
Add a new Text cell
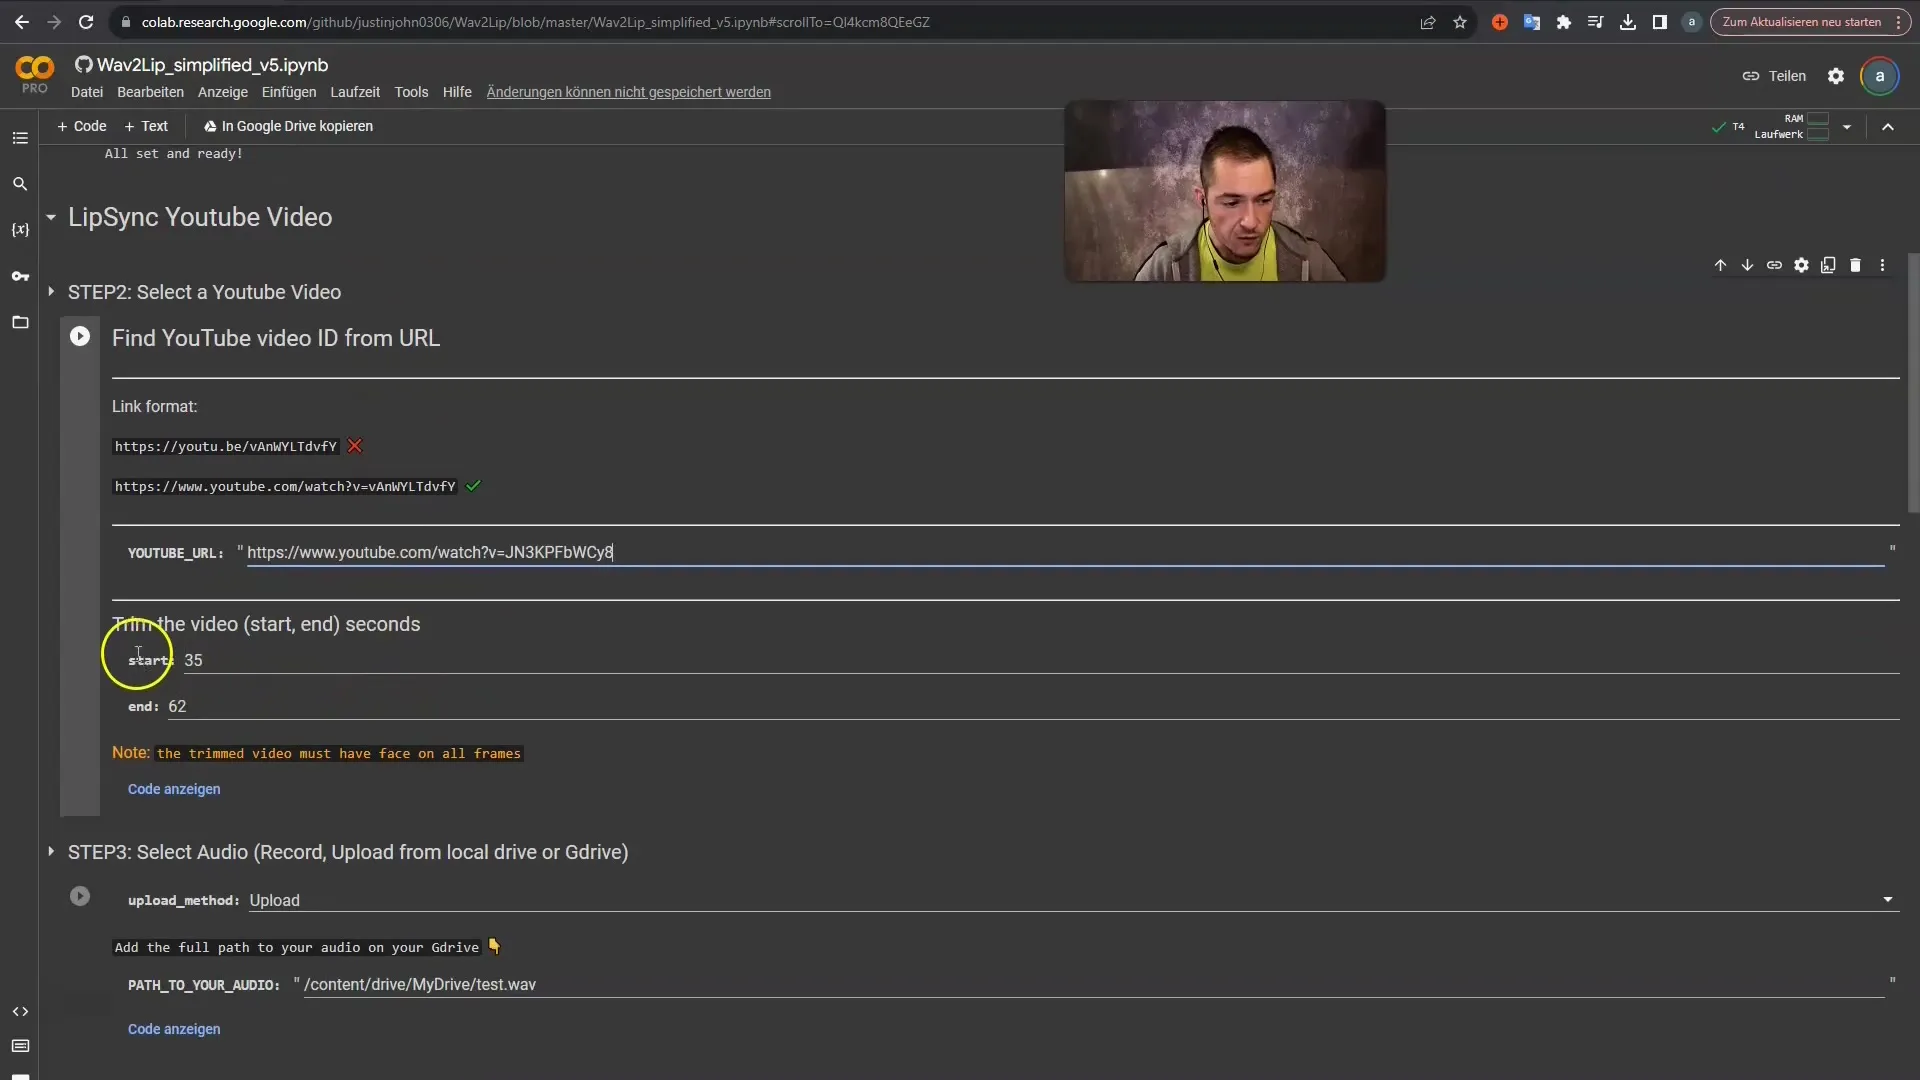pyautogui.click(x=146, y=126)
